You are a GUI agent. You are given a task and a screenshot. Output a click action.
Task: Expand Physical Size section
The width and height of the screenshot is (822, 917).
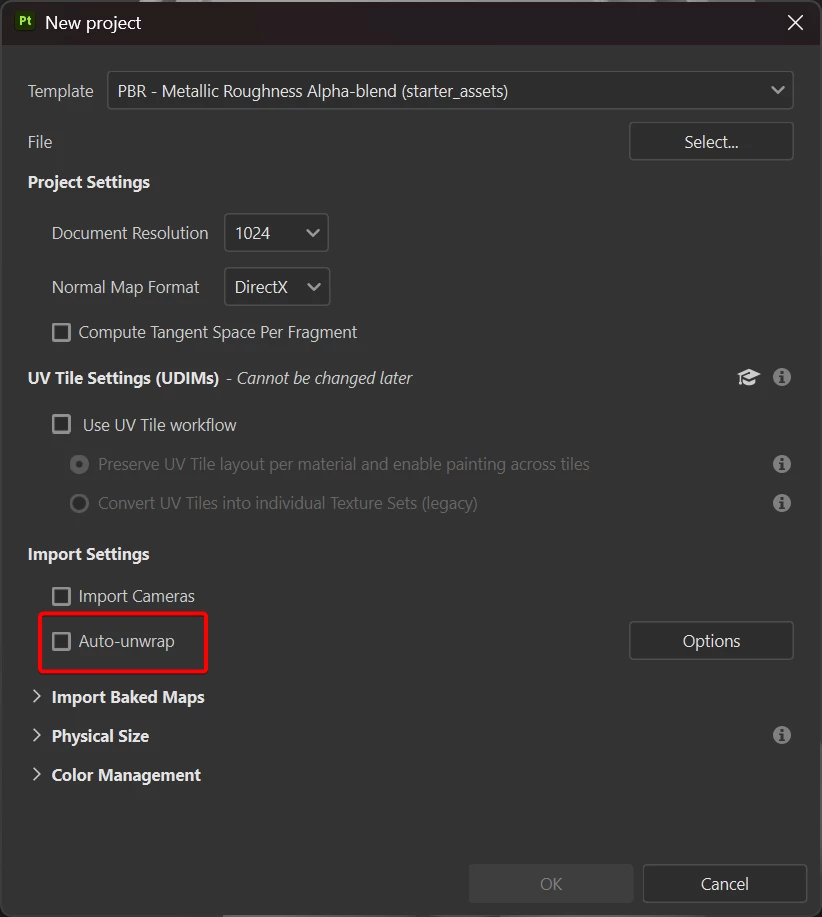(x=37, y=736)
